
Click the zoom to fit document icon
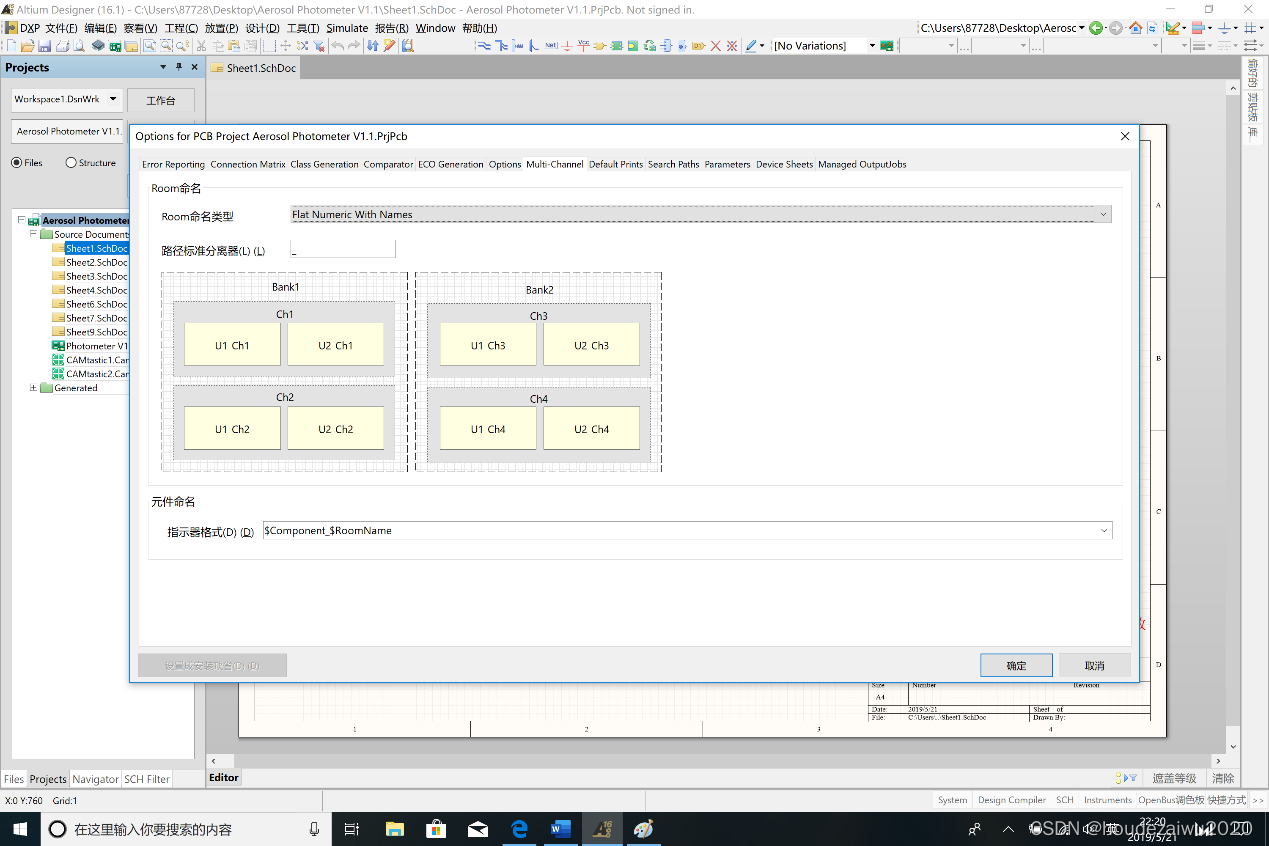[x=149, y=46]
